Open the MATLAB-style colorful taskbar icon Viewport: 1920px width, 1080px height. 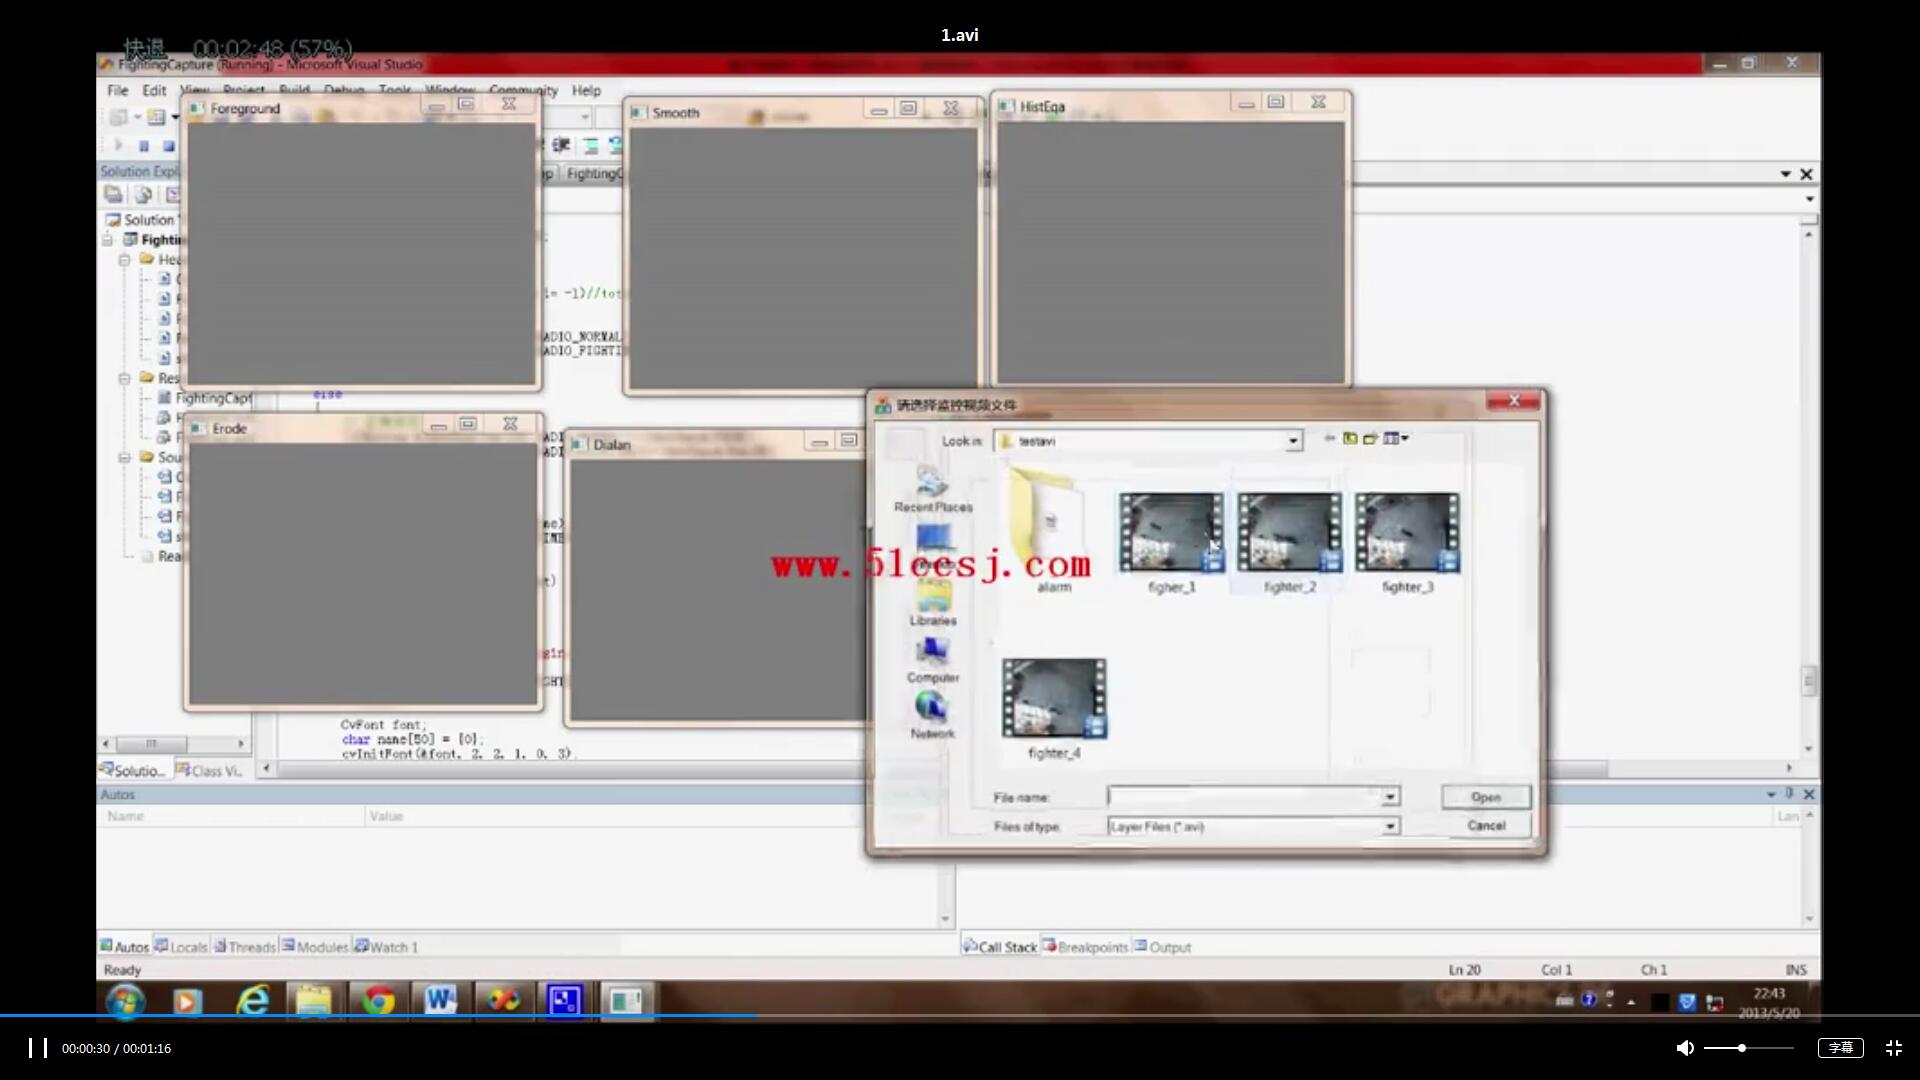click(503, 1000)
